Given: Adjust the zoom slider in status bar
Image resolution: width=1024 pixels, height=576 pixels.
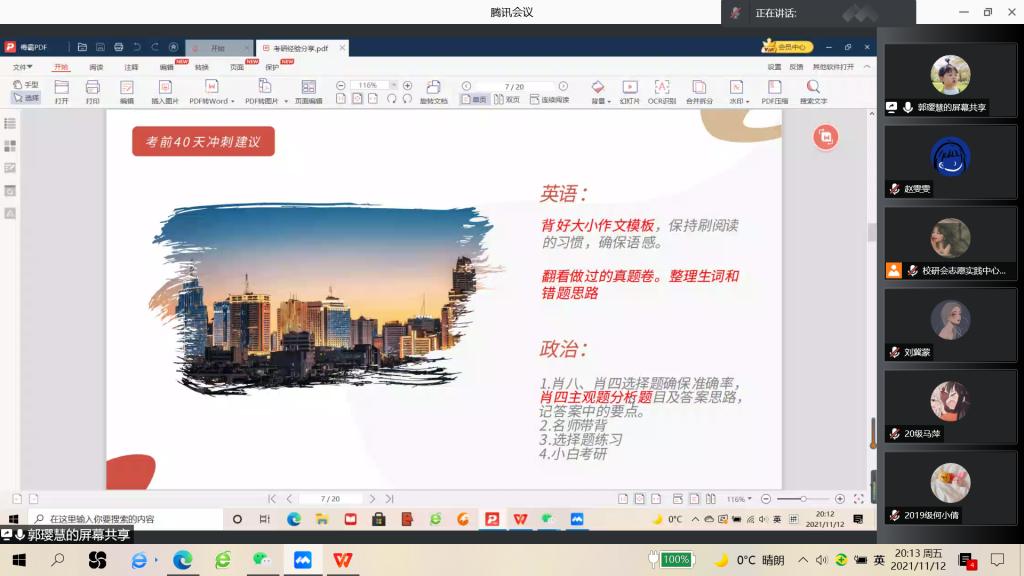Looking at the screenshot, I should [x=802, y=499].
